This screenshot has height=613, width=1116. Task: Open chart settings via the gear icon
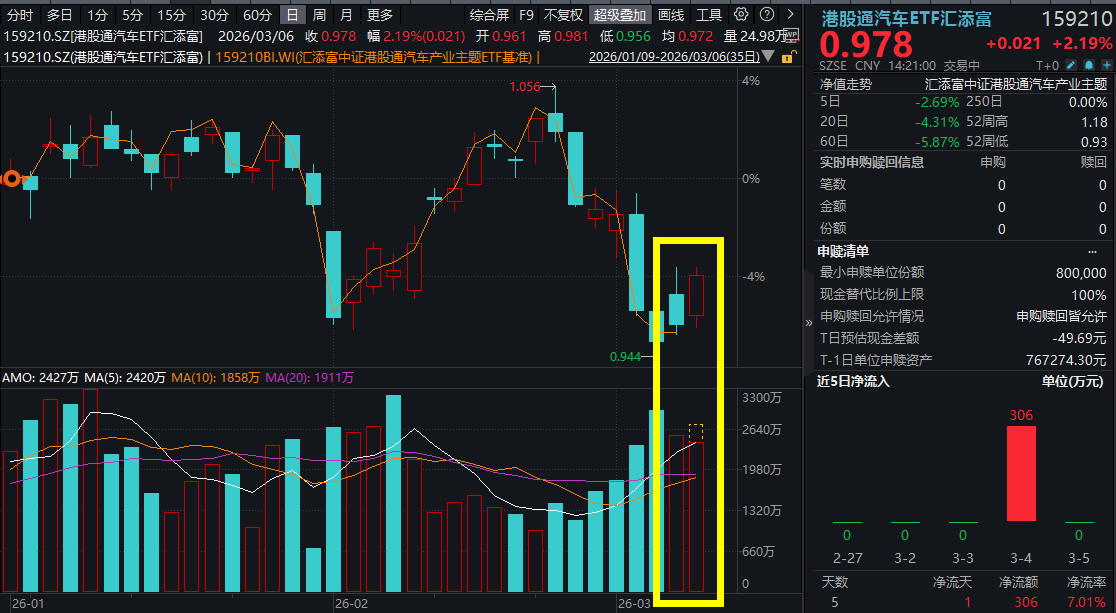click(x=741, y=15)
